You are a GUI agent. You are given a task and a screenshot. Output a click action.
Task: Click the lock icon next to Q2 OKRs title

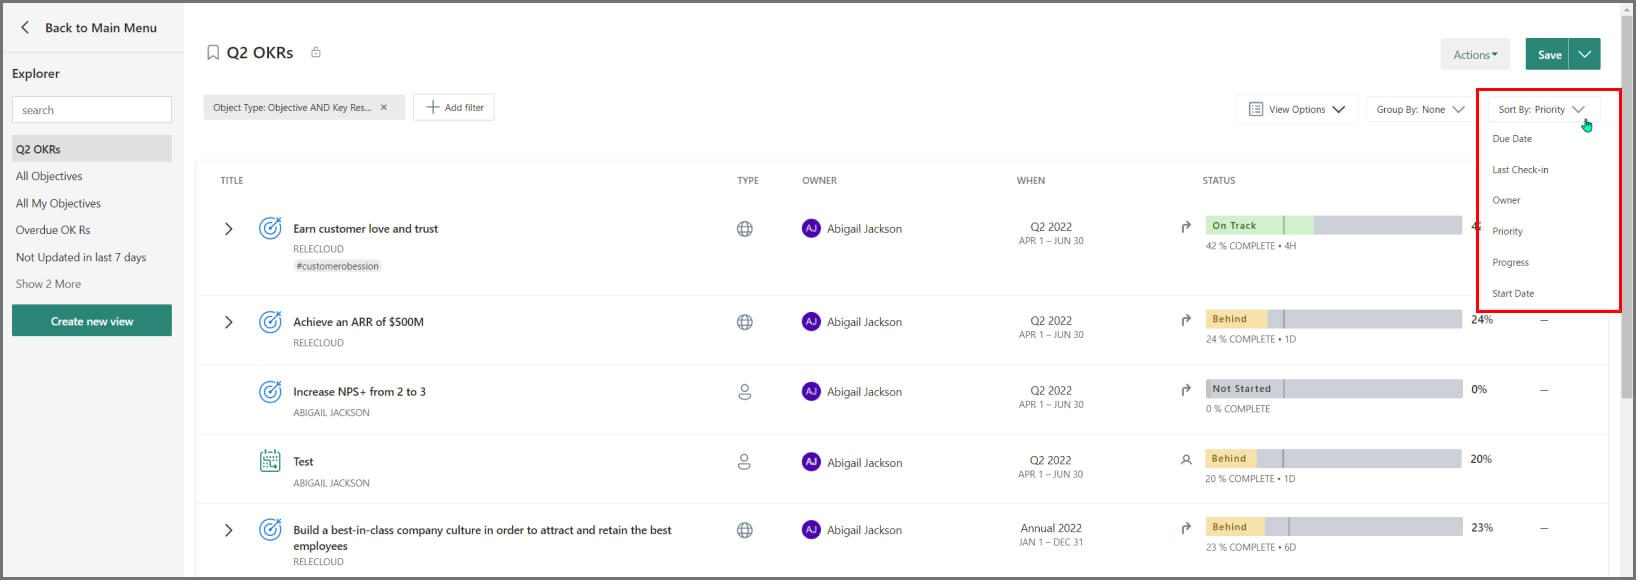point(316,52)
